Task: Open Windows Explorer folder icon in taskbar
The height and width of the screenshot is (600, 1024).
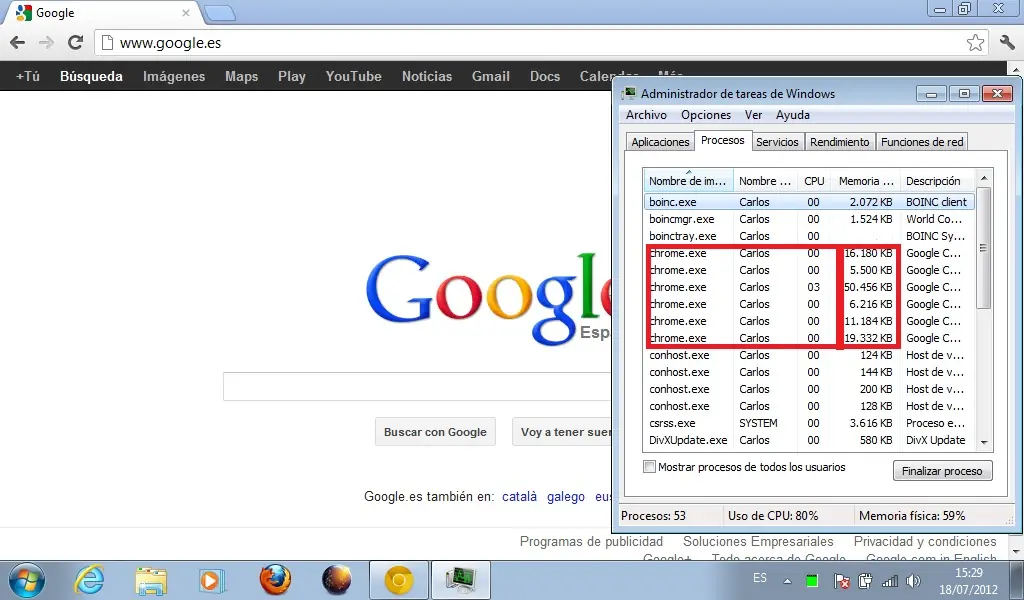Action: coord(151,580)
